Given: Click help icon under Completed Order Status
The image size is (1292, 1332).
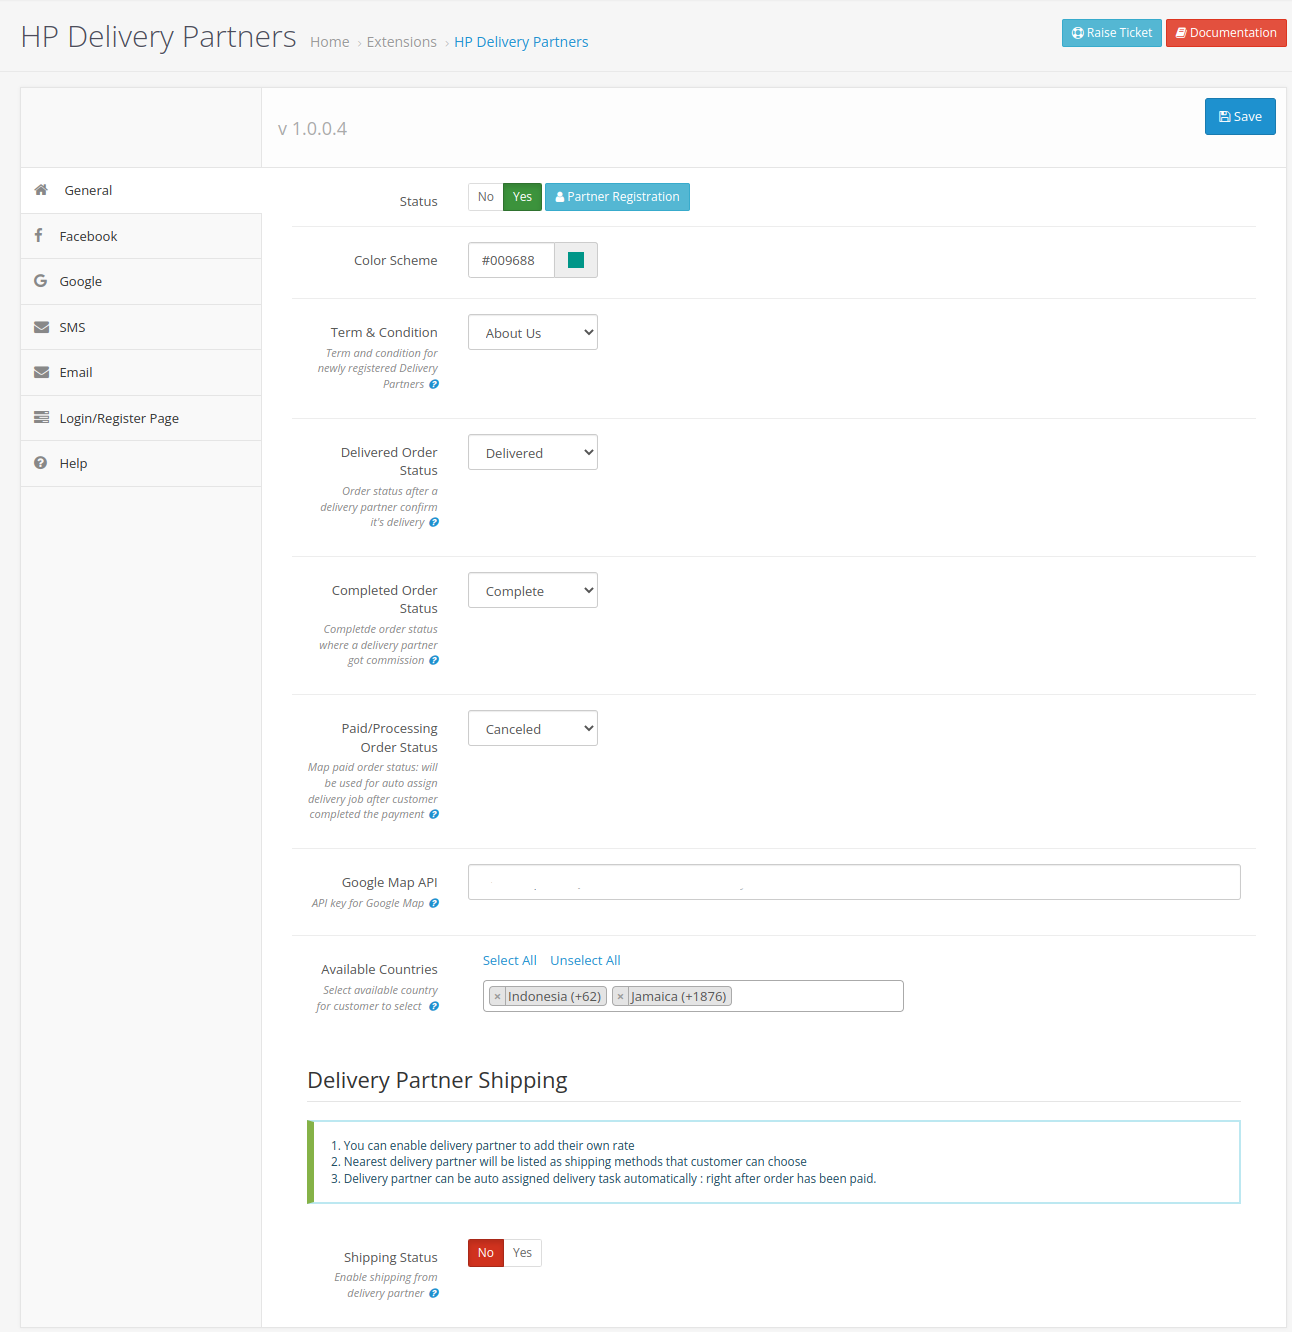Looking at the screenshot, I should point(434,661).
